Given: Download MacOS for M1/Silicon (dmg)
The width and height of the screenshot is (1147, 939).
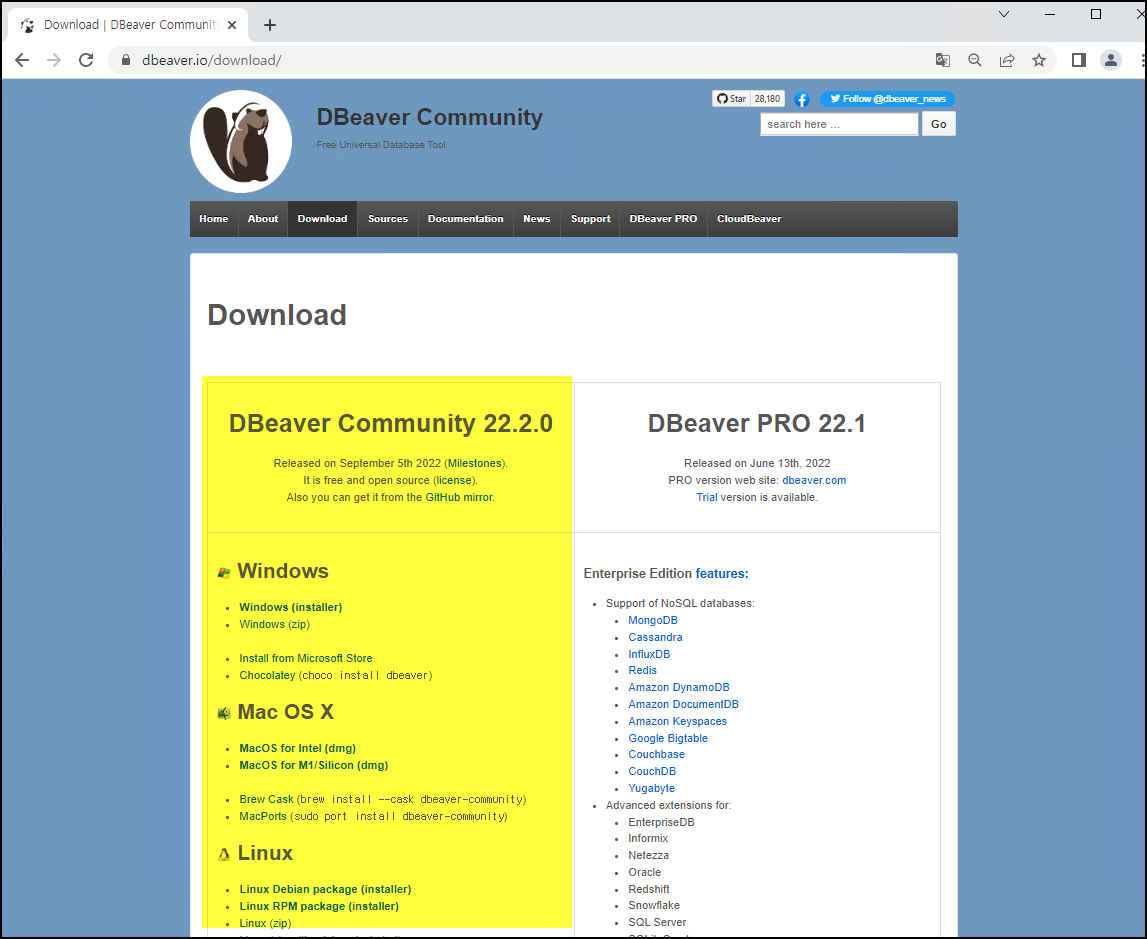Looking at the screenshot, I should (x=314, y=765).
